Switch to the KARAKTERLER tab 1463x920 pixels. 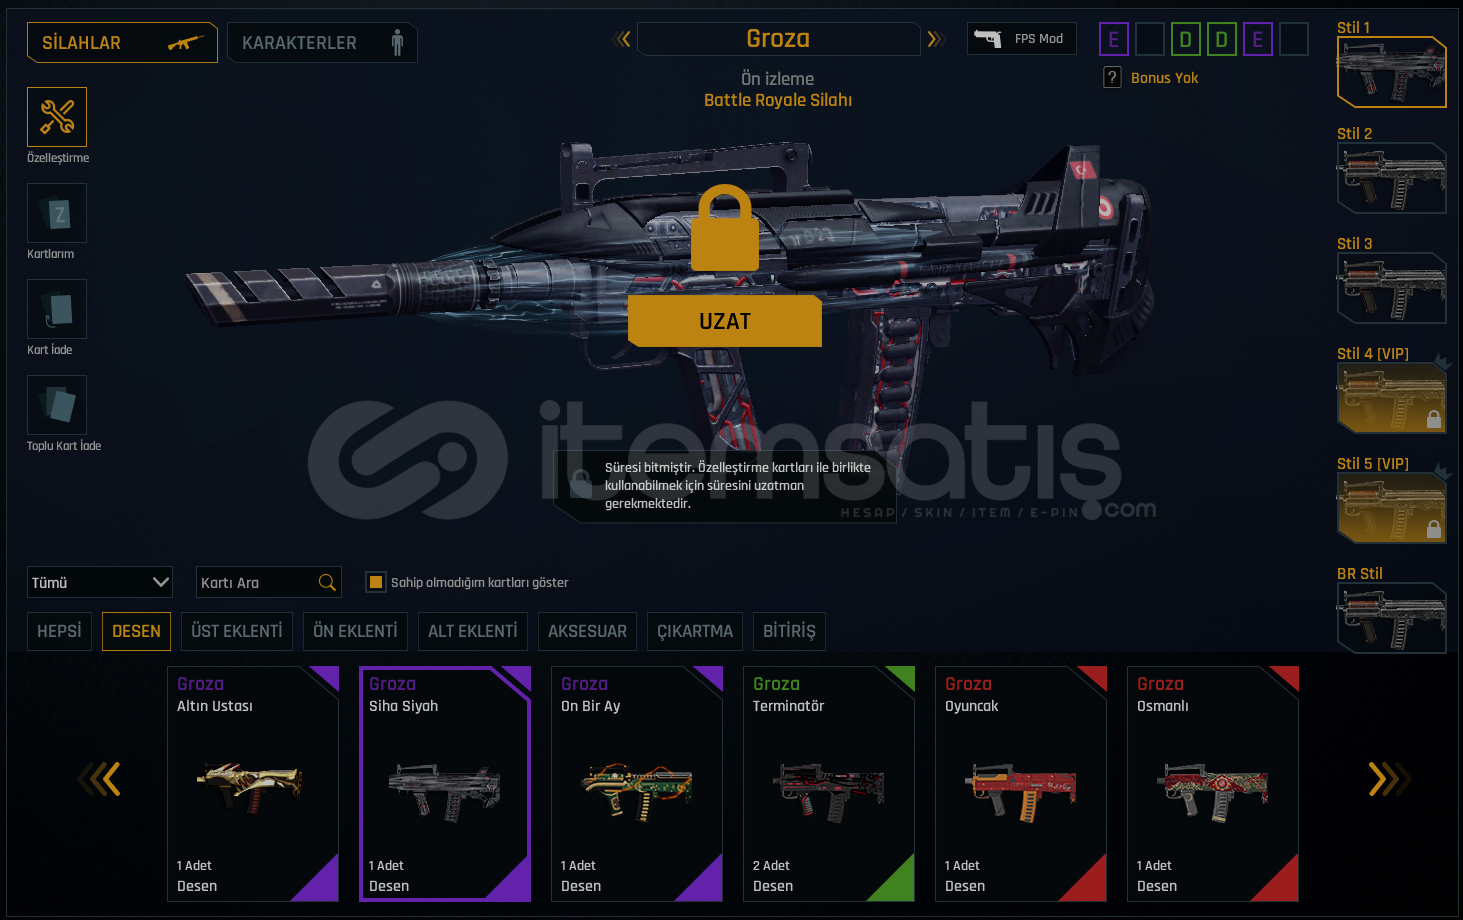pyautogui.click(x=322, y=43)
